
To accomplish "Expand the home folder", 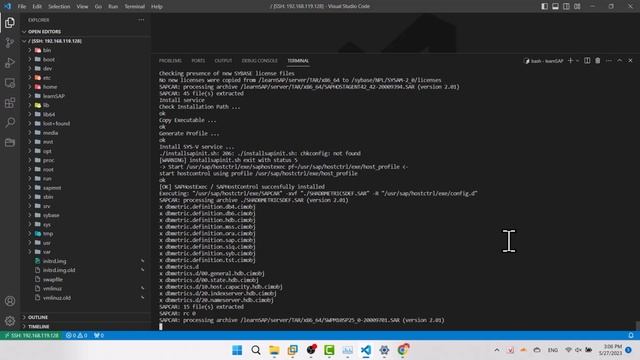I will pyautogui.click(x=86, y=87).
